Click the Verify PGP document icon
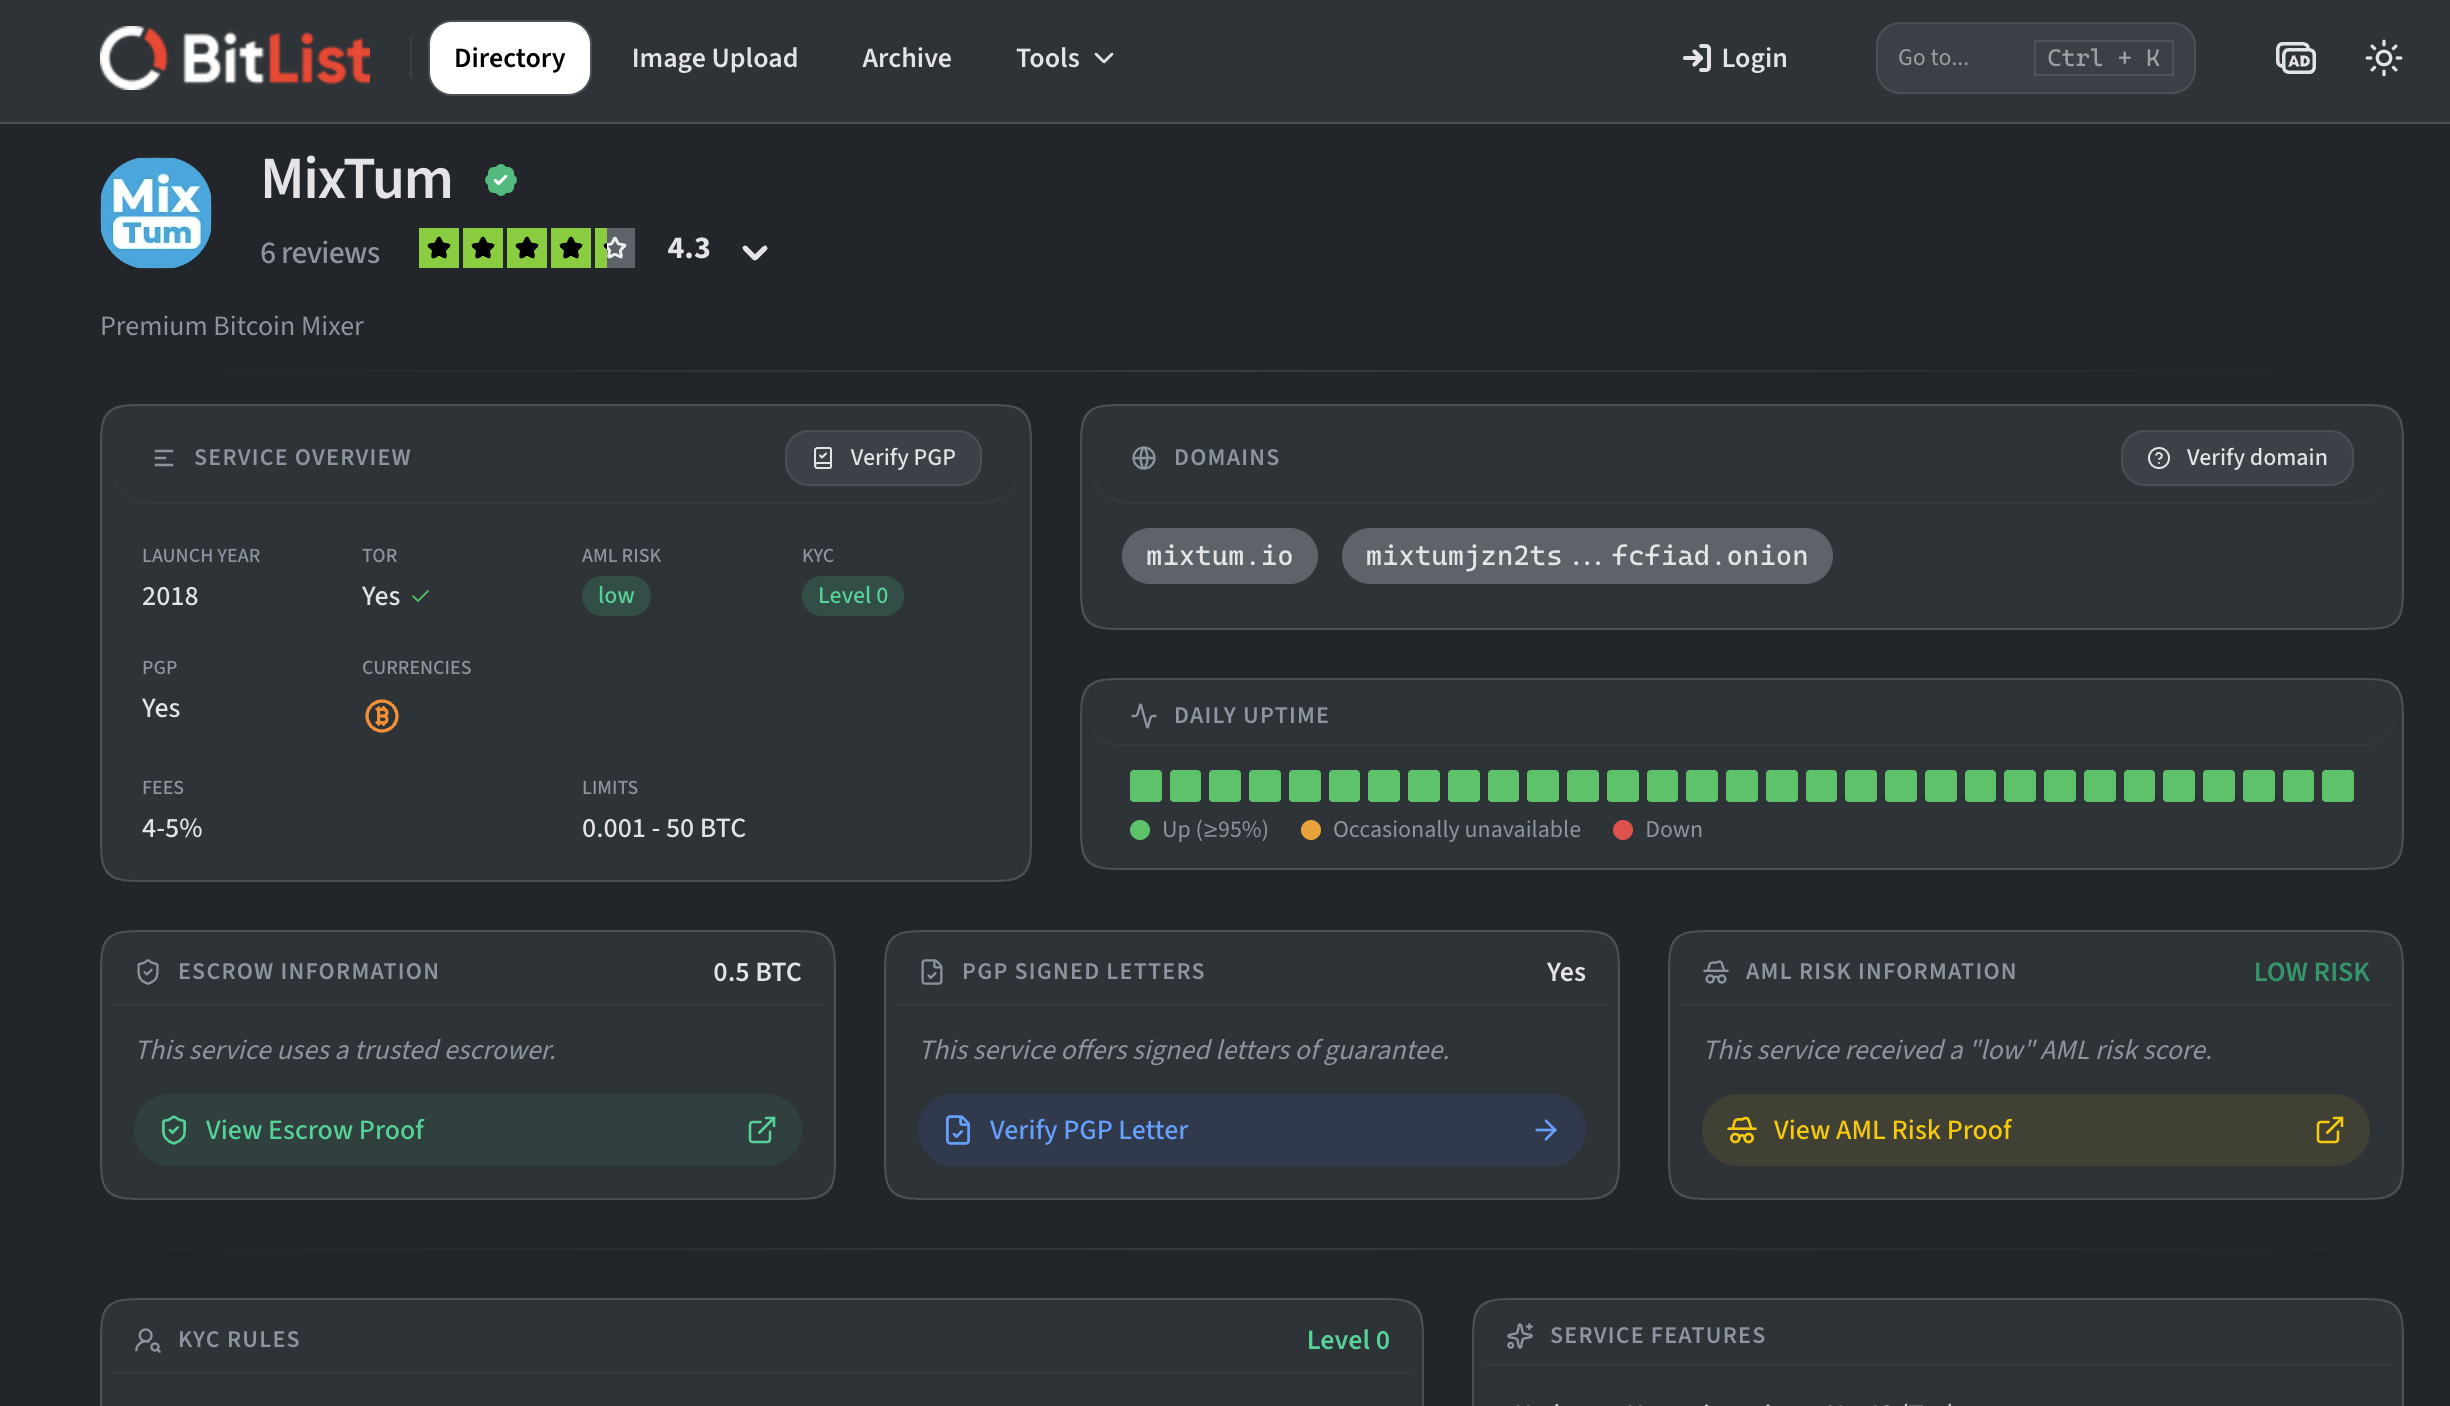2450x1406 pixels. point(823,458)
